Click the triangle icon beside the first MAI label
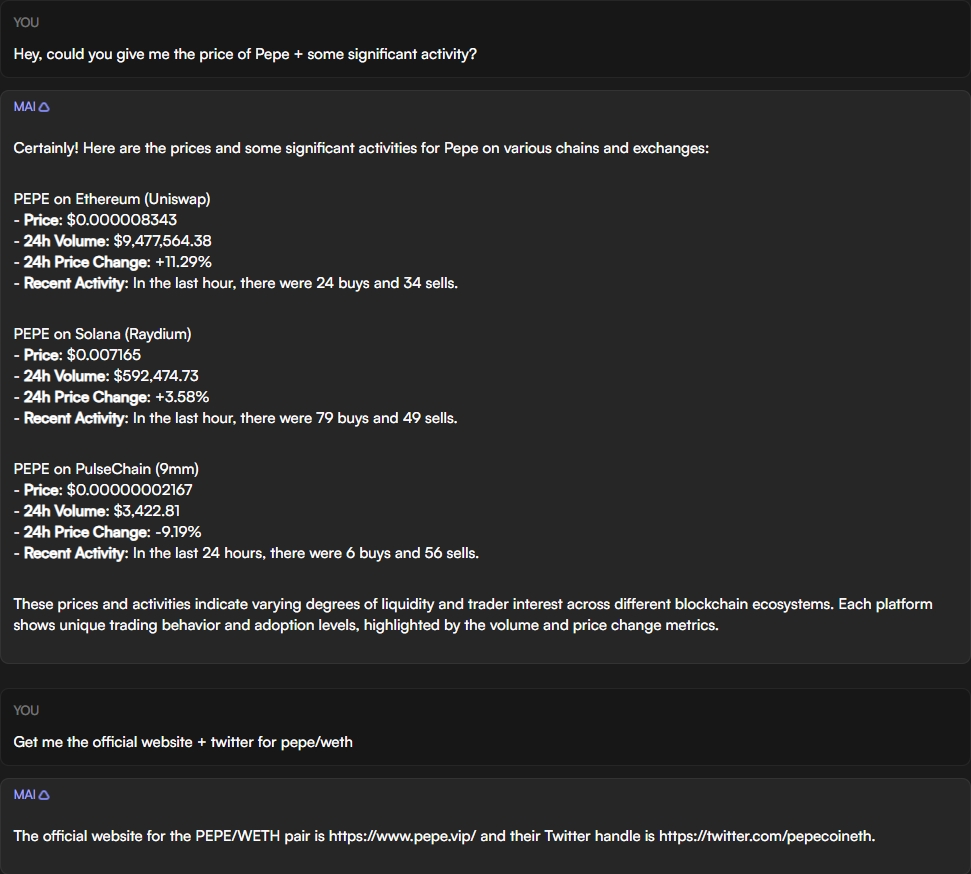 click(44, 107)
